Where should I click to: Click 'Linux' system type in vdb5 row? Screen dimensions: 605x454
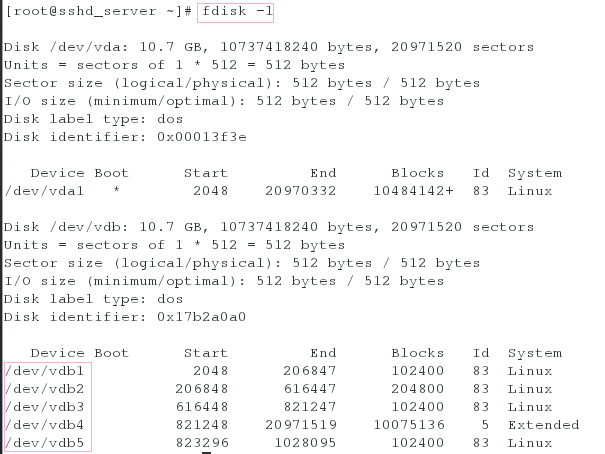(530, 443)
